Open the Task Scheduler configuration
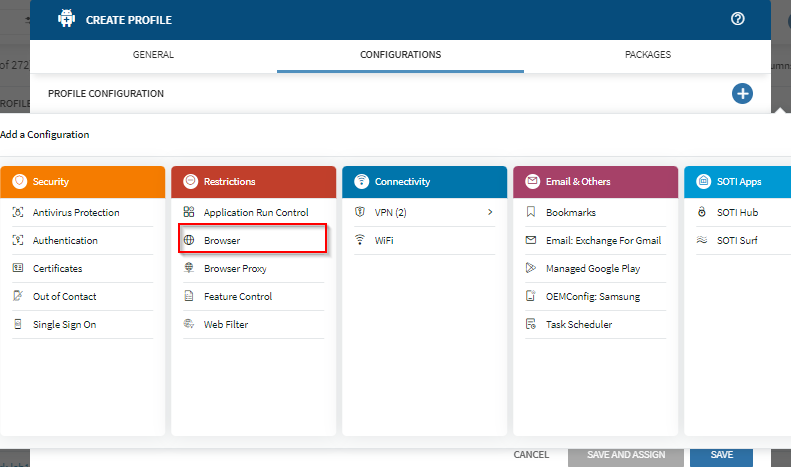 tap(578, 325)
